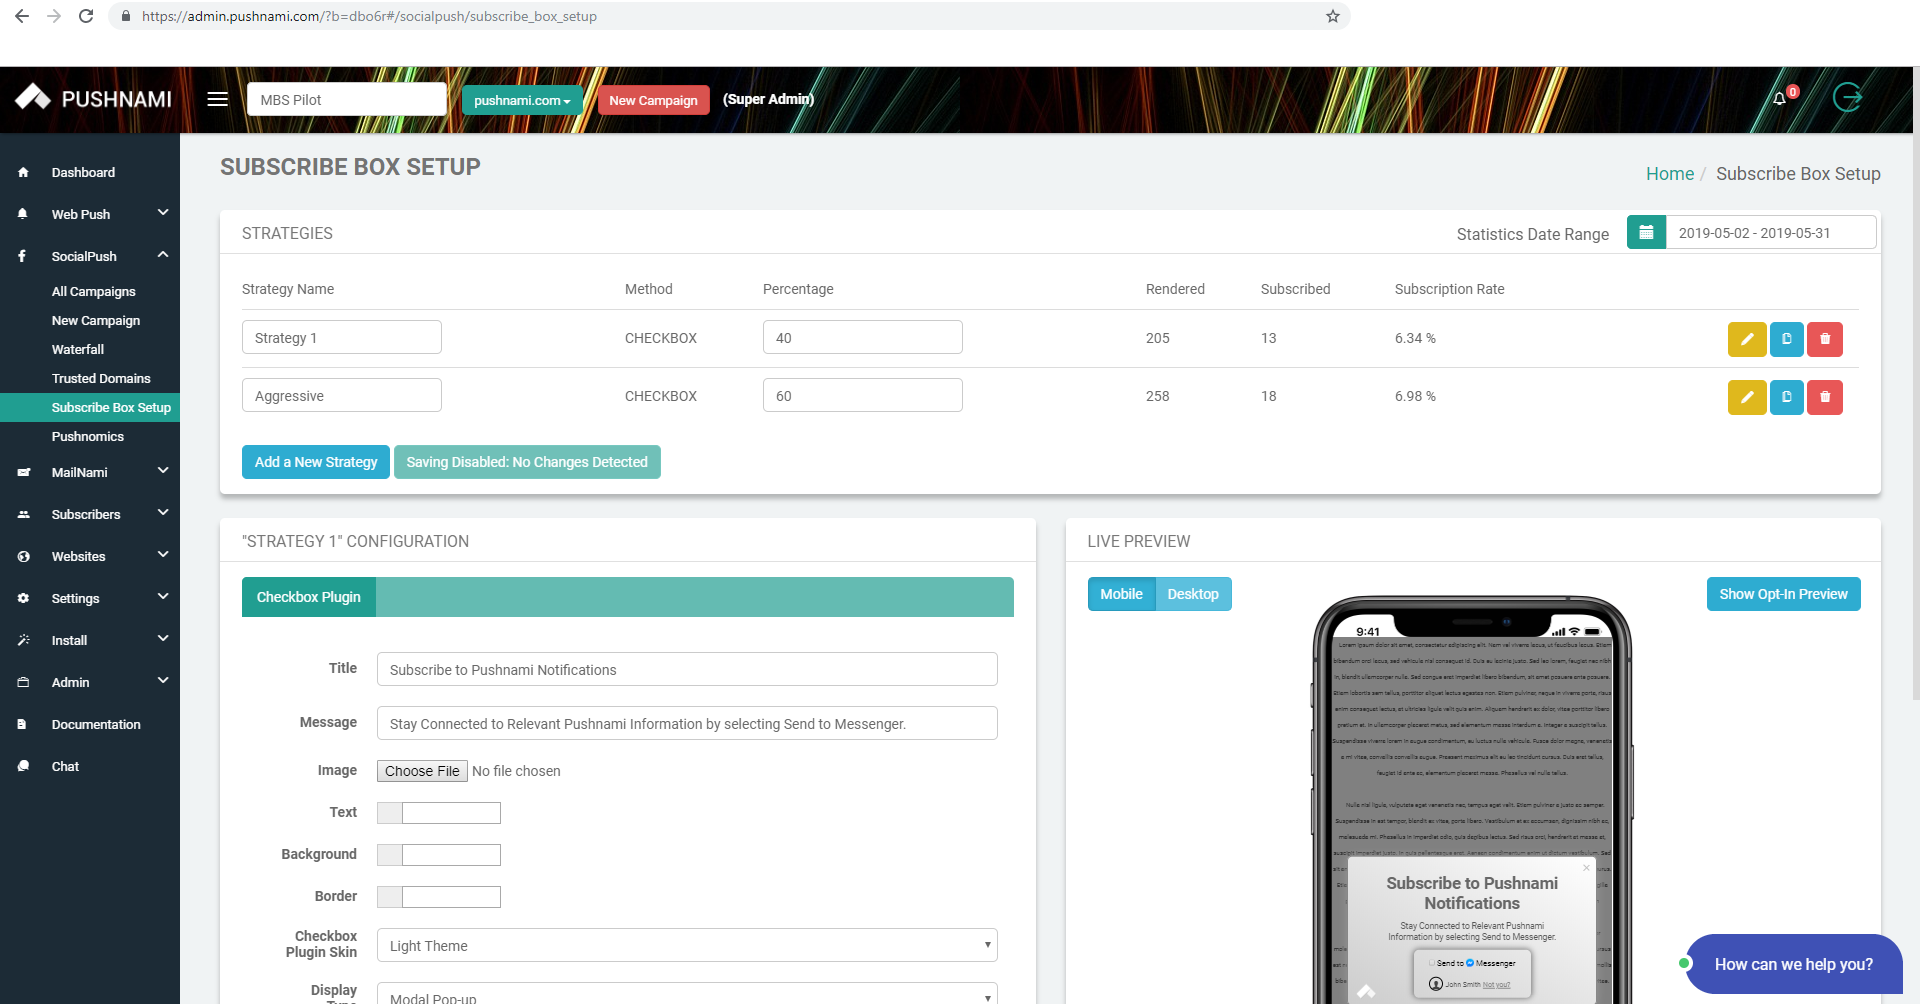Collapse the SocialPush sidebar section
This screenshot has height=1004, width=1920.
click(162, 255)
